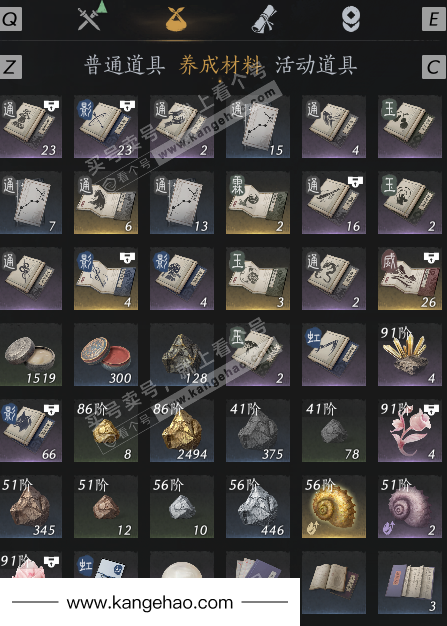Select the red ink paste tin with 300

(x=106, y=355)
